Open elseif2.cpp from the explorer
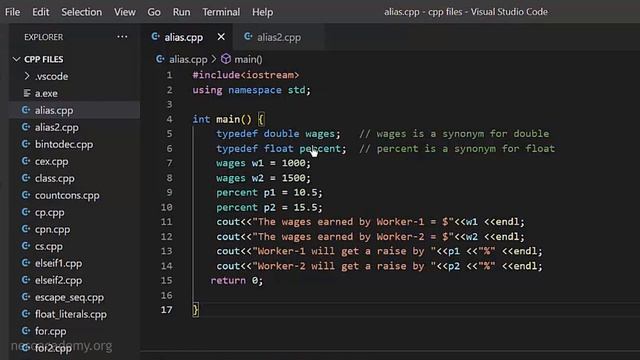 click(58, 280)
